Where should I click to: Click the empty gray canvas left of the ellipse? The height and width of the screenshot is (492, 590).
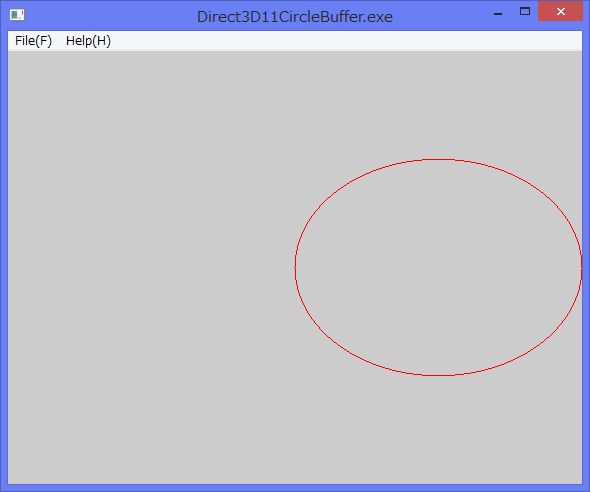[151, 267]
